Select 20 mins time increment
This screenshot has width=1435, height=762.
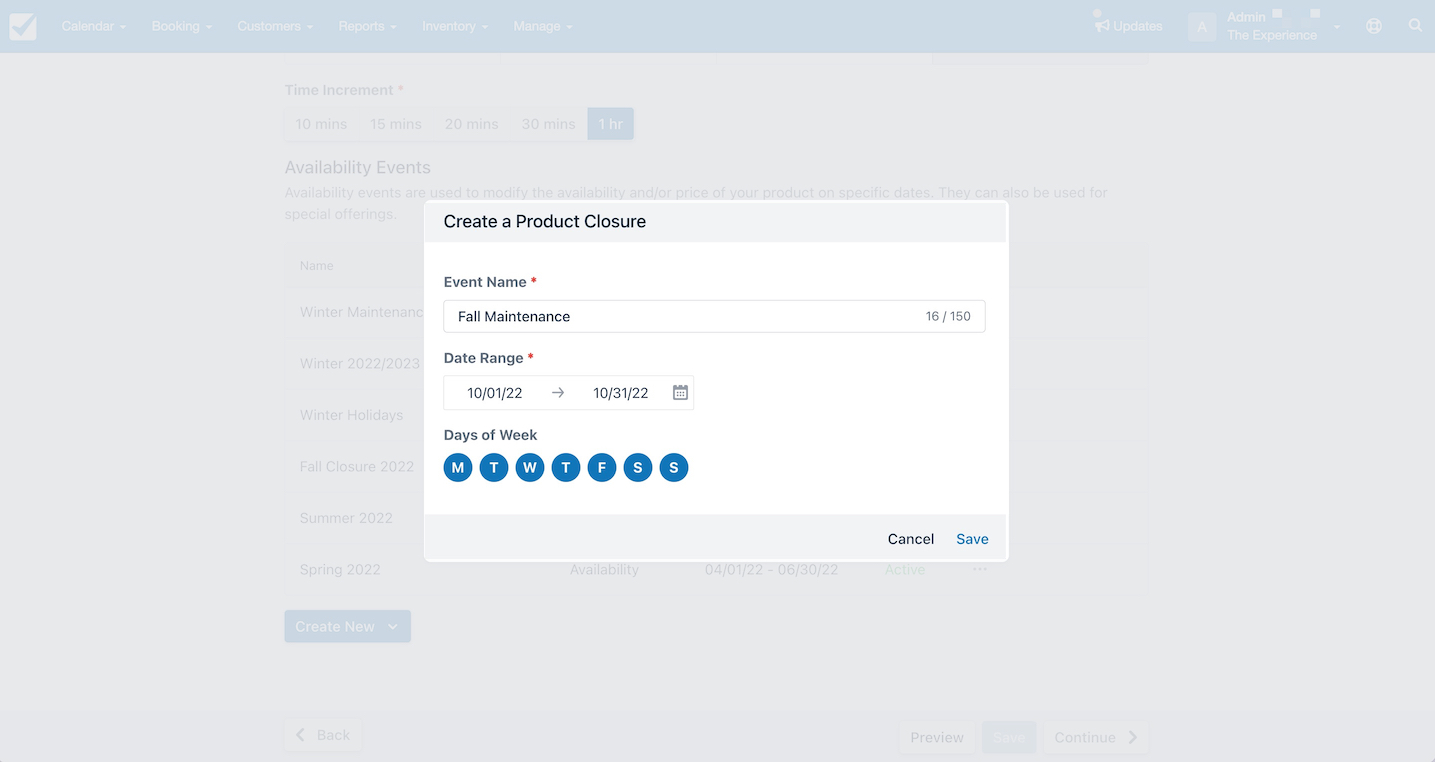pyautogui.click(x=471, y=124)
